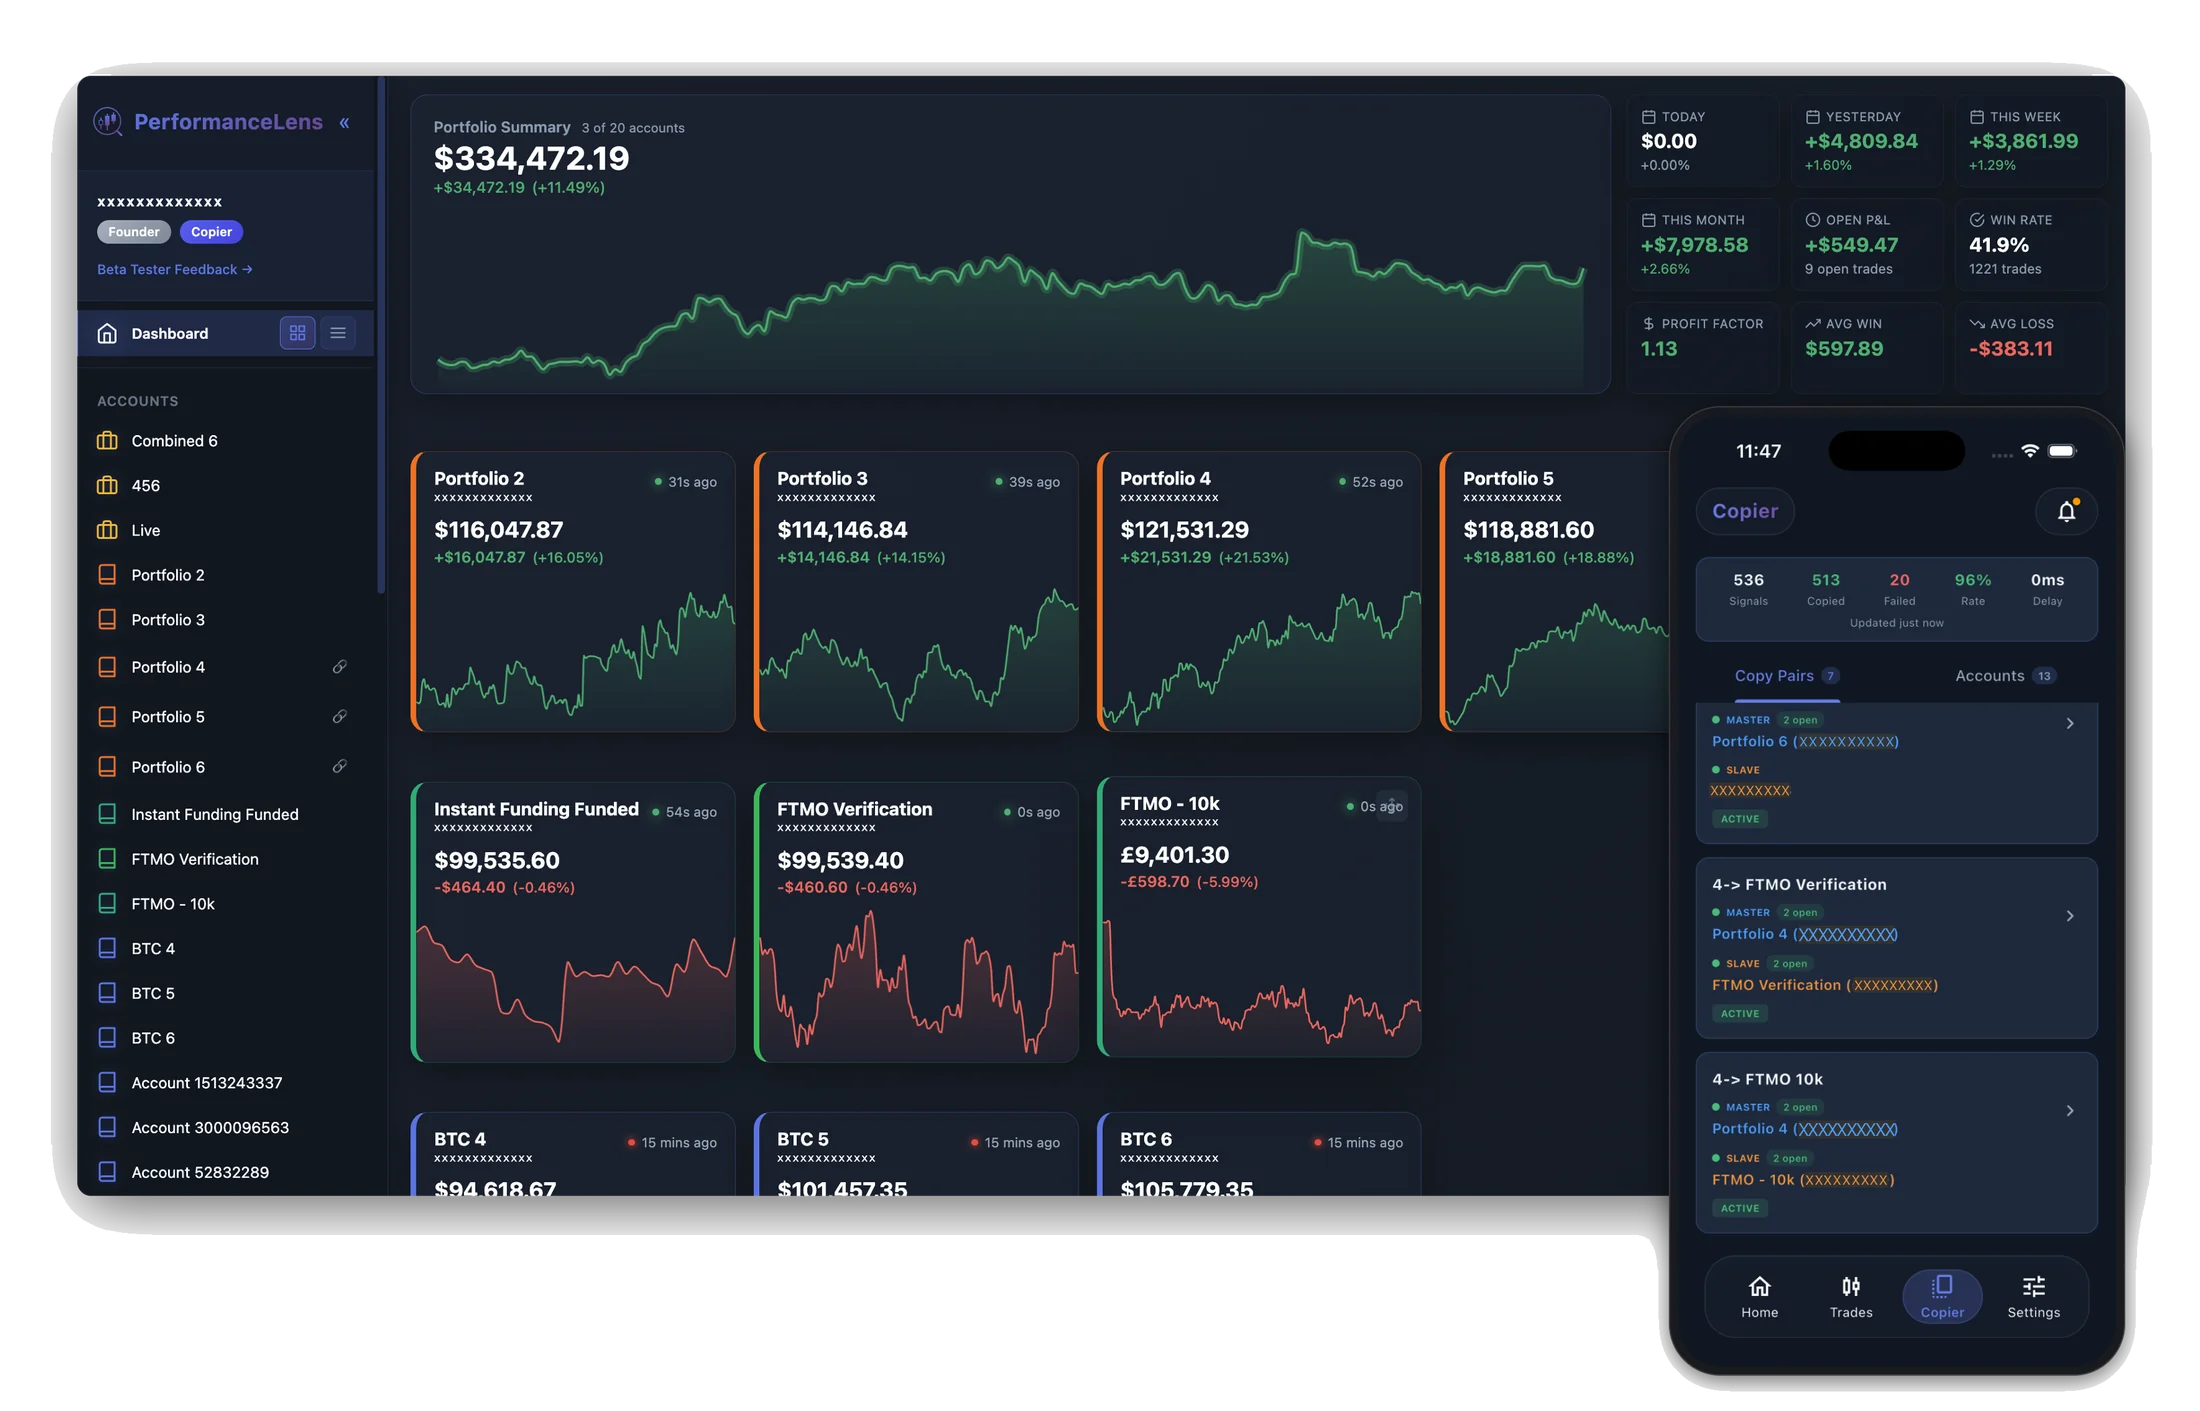Click phone Wi-Fi status icon

point(2030,451)
